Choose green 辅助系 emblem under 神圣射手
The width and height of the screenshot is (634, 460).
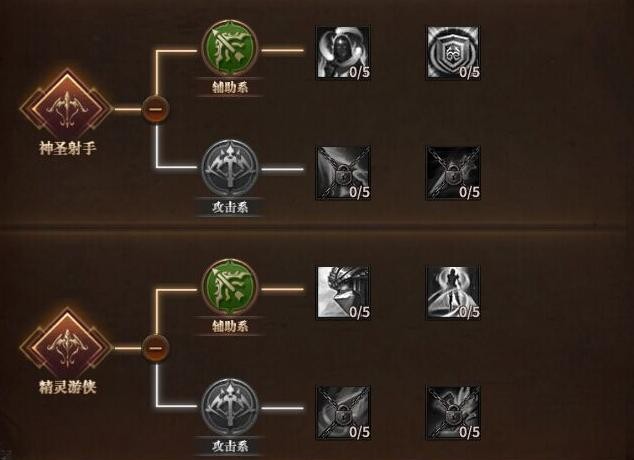click(230, 49)
